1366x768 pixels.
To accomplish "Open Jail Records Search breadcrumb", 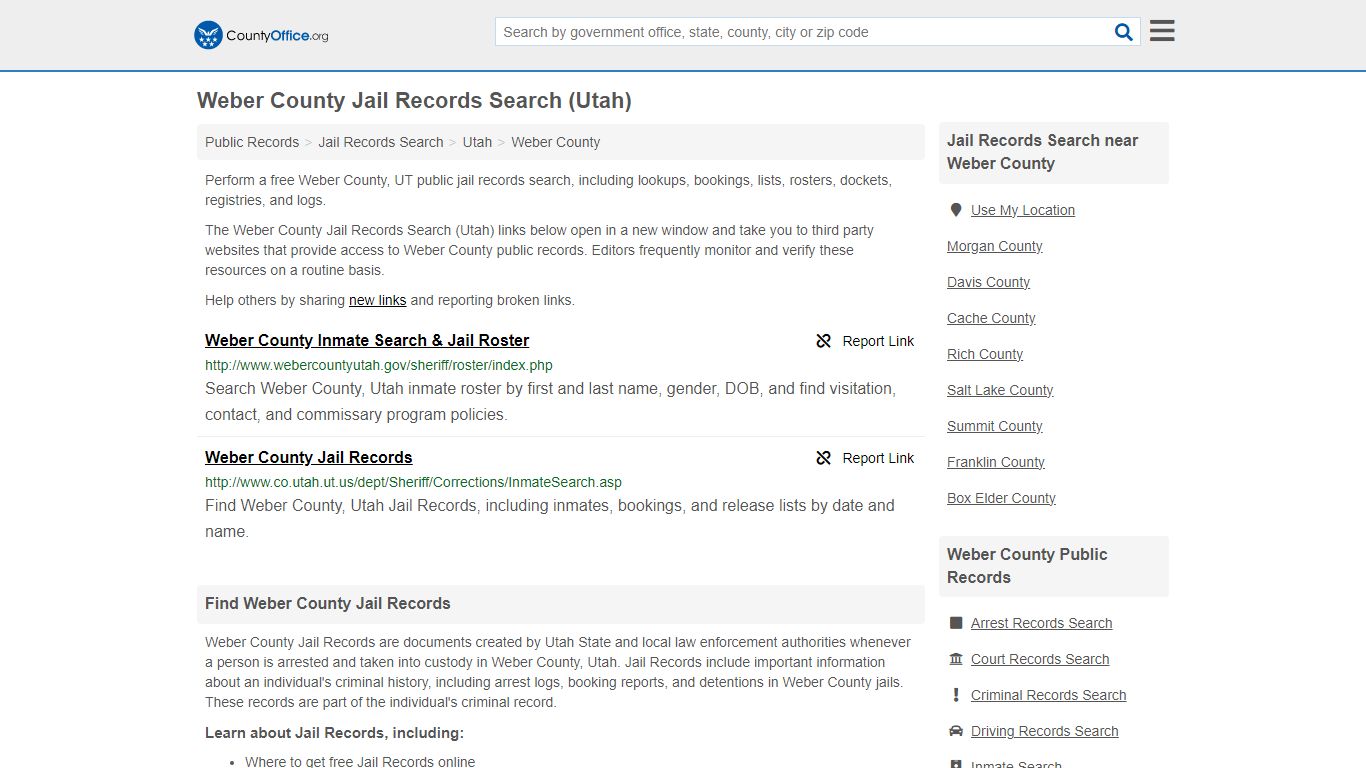I will click(381, 142).
